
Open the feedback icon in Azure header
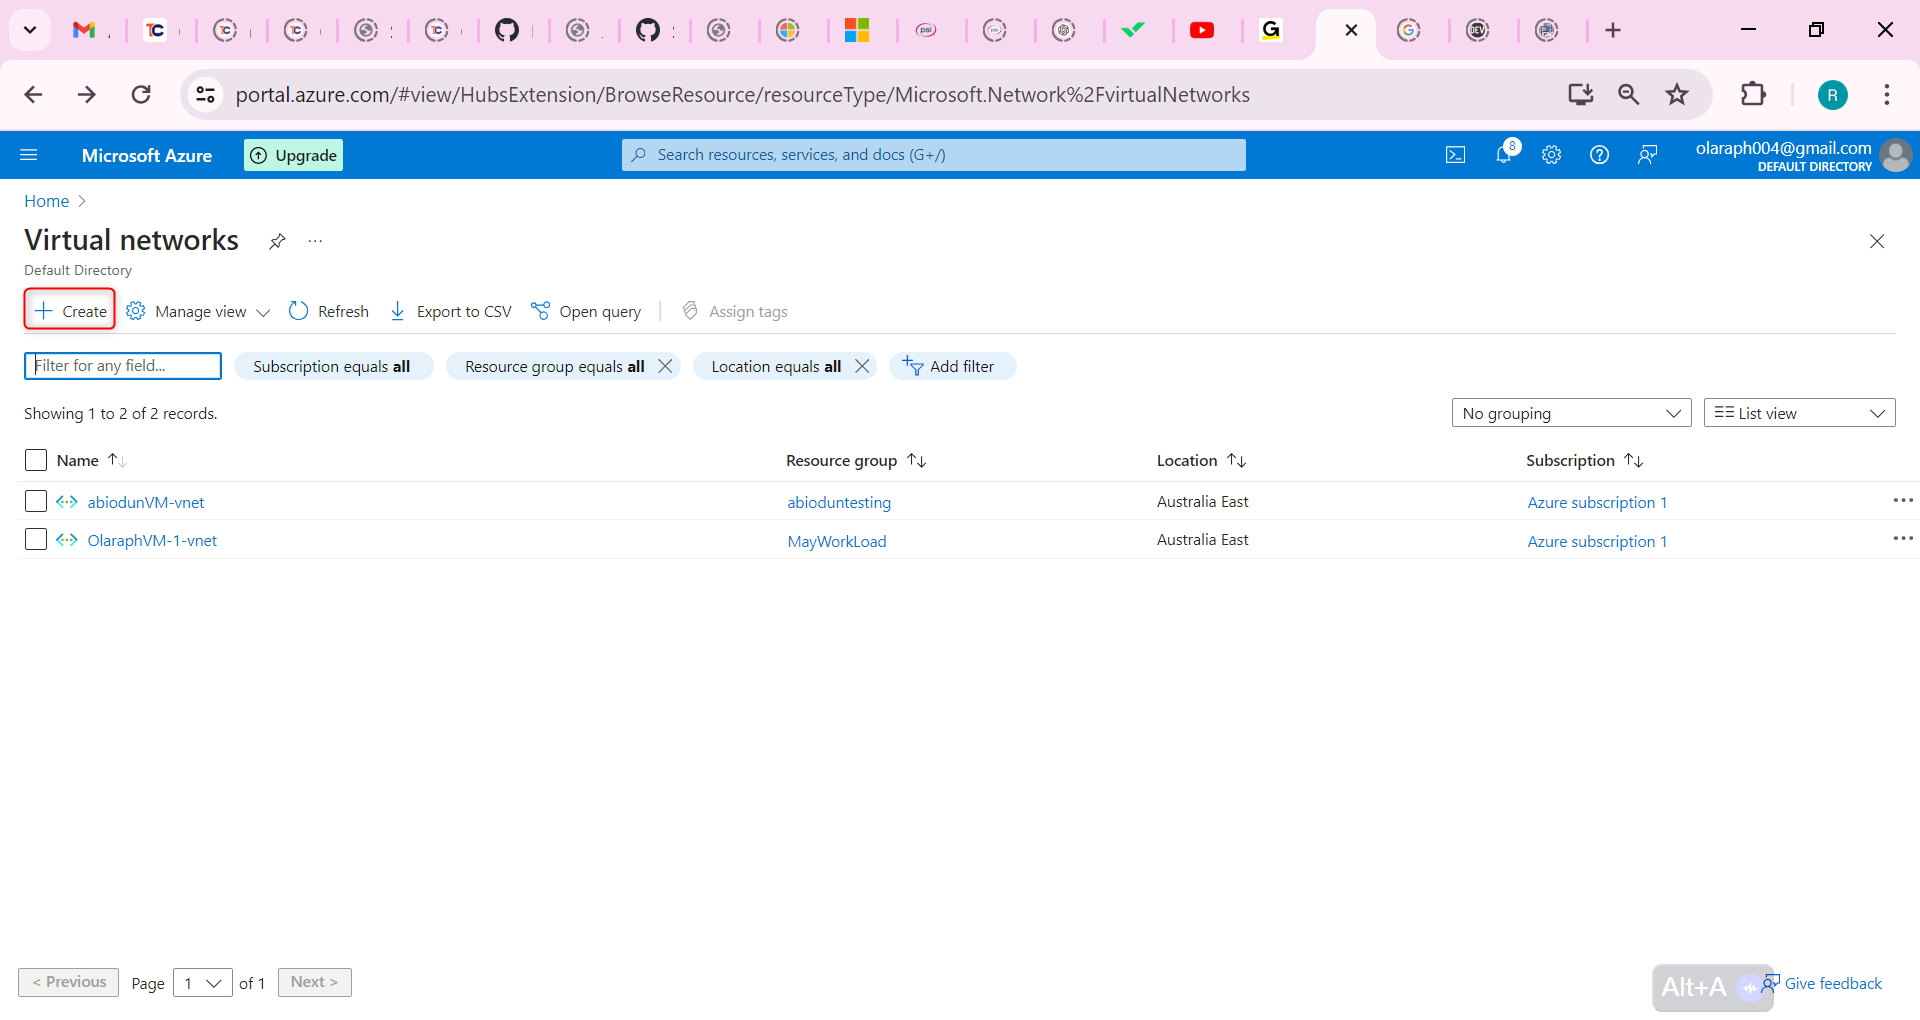pos(1647,155)
